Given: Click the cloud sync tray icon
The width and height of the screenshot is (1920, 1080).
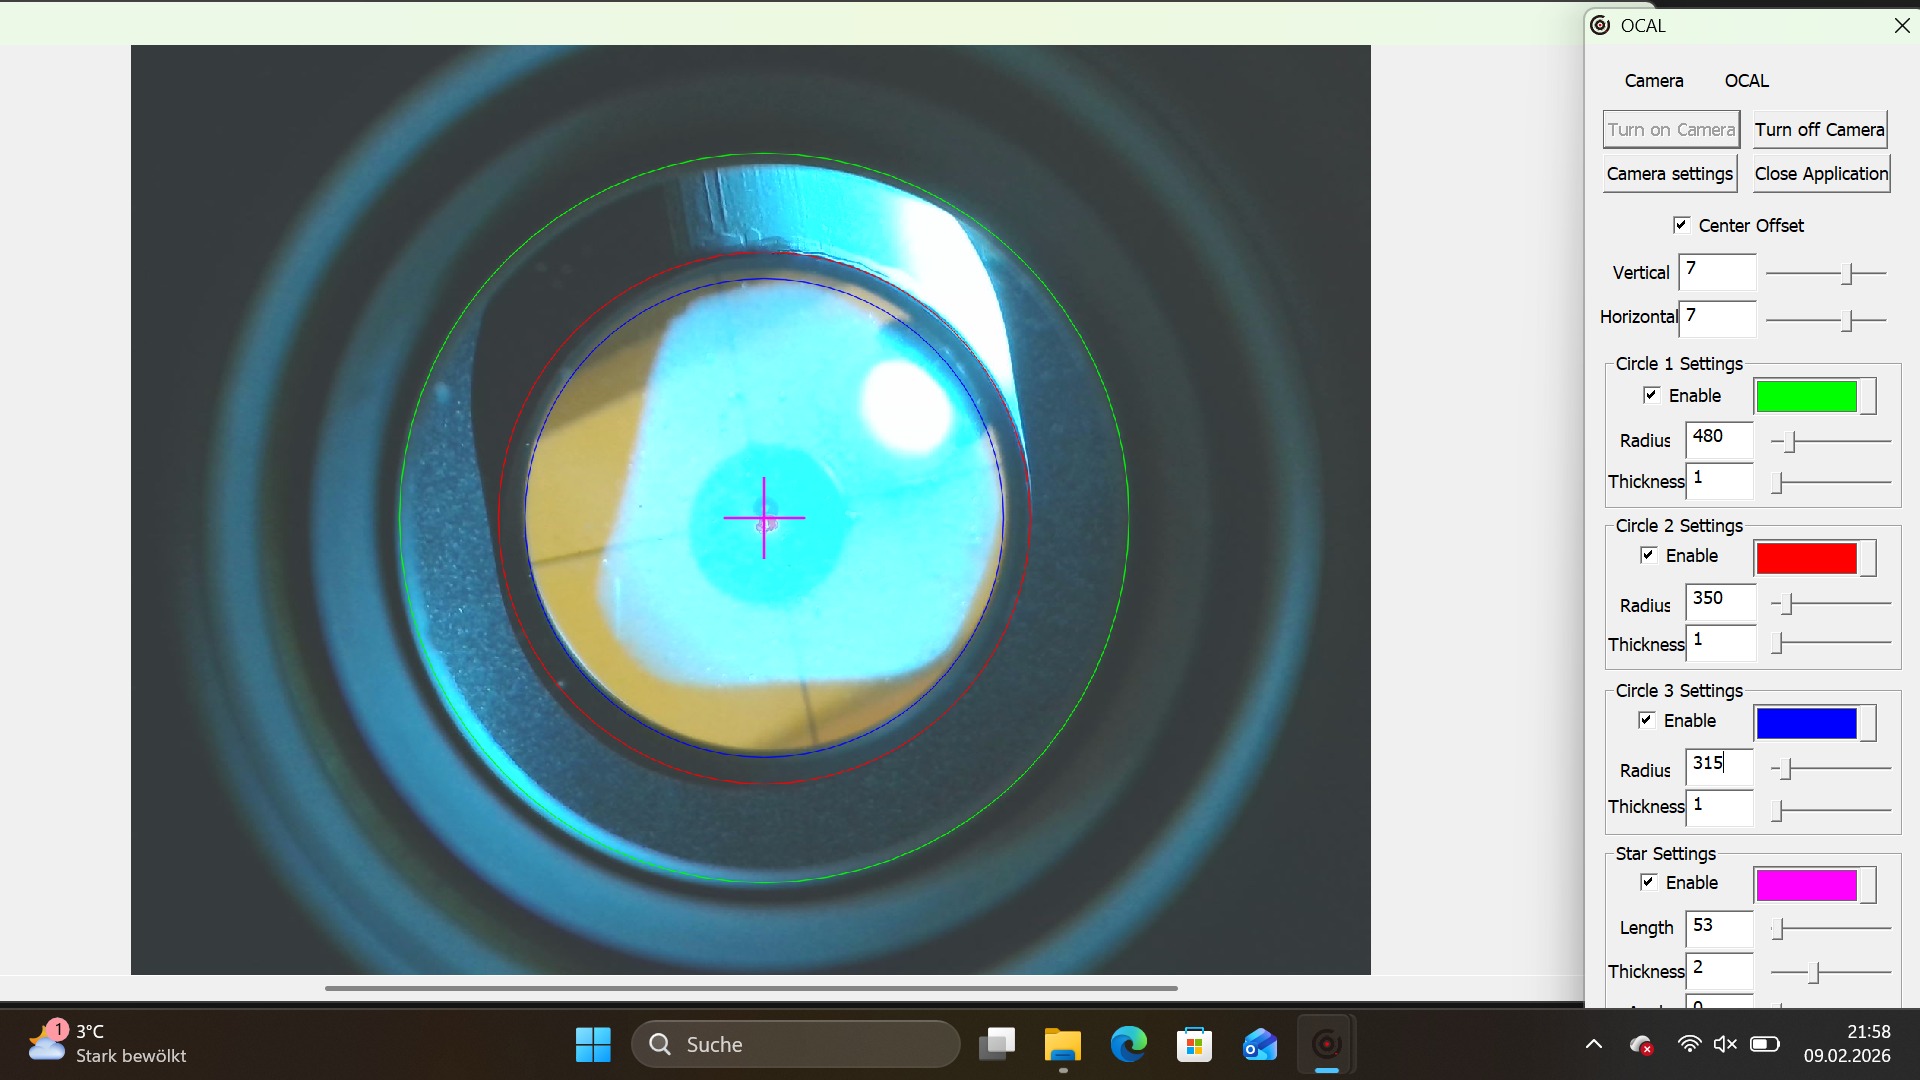Looking at the screenshot, I should coord(1640,1044).
